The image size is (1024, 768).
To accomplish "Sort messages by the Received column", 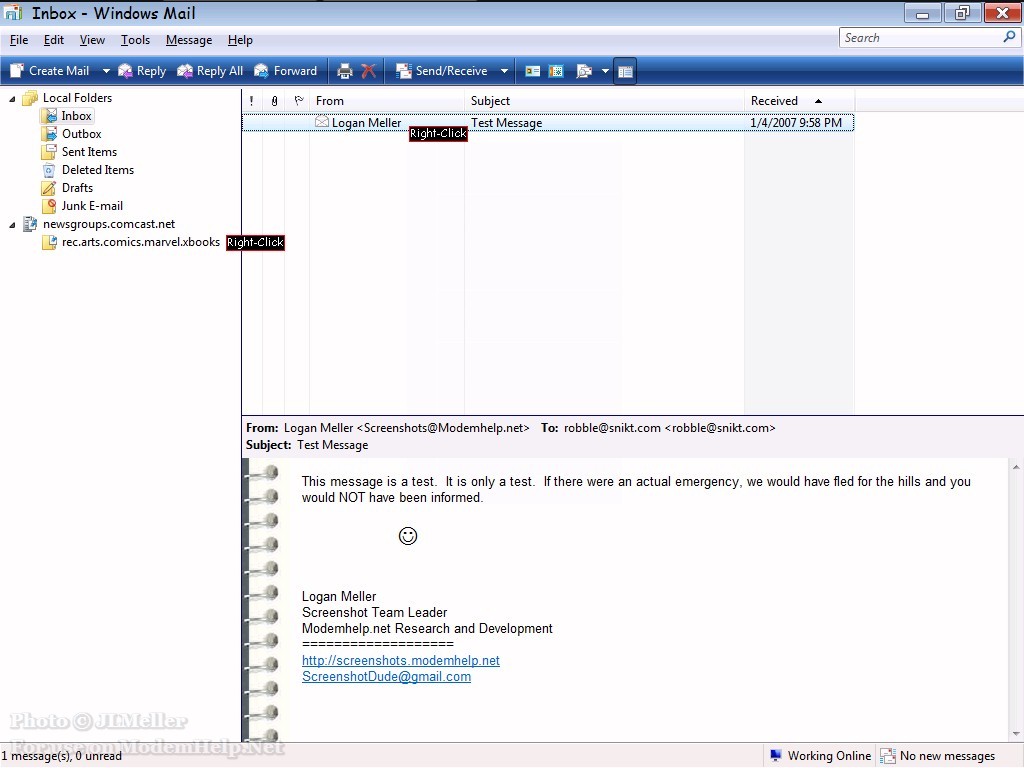I will (x=799, y=101).
